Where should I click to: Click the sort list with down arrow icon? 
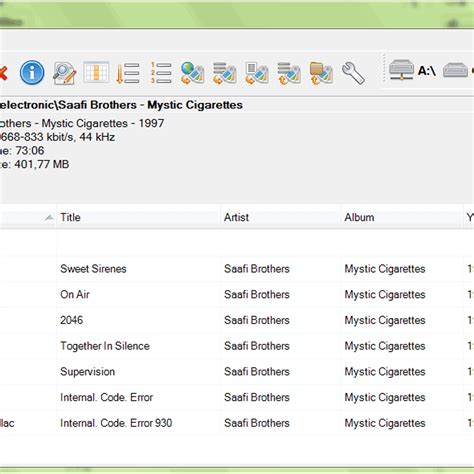[x=128, y=73]
